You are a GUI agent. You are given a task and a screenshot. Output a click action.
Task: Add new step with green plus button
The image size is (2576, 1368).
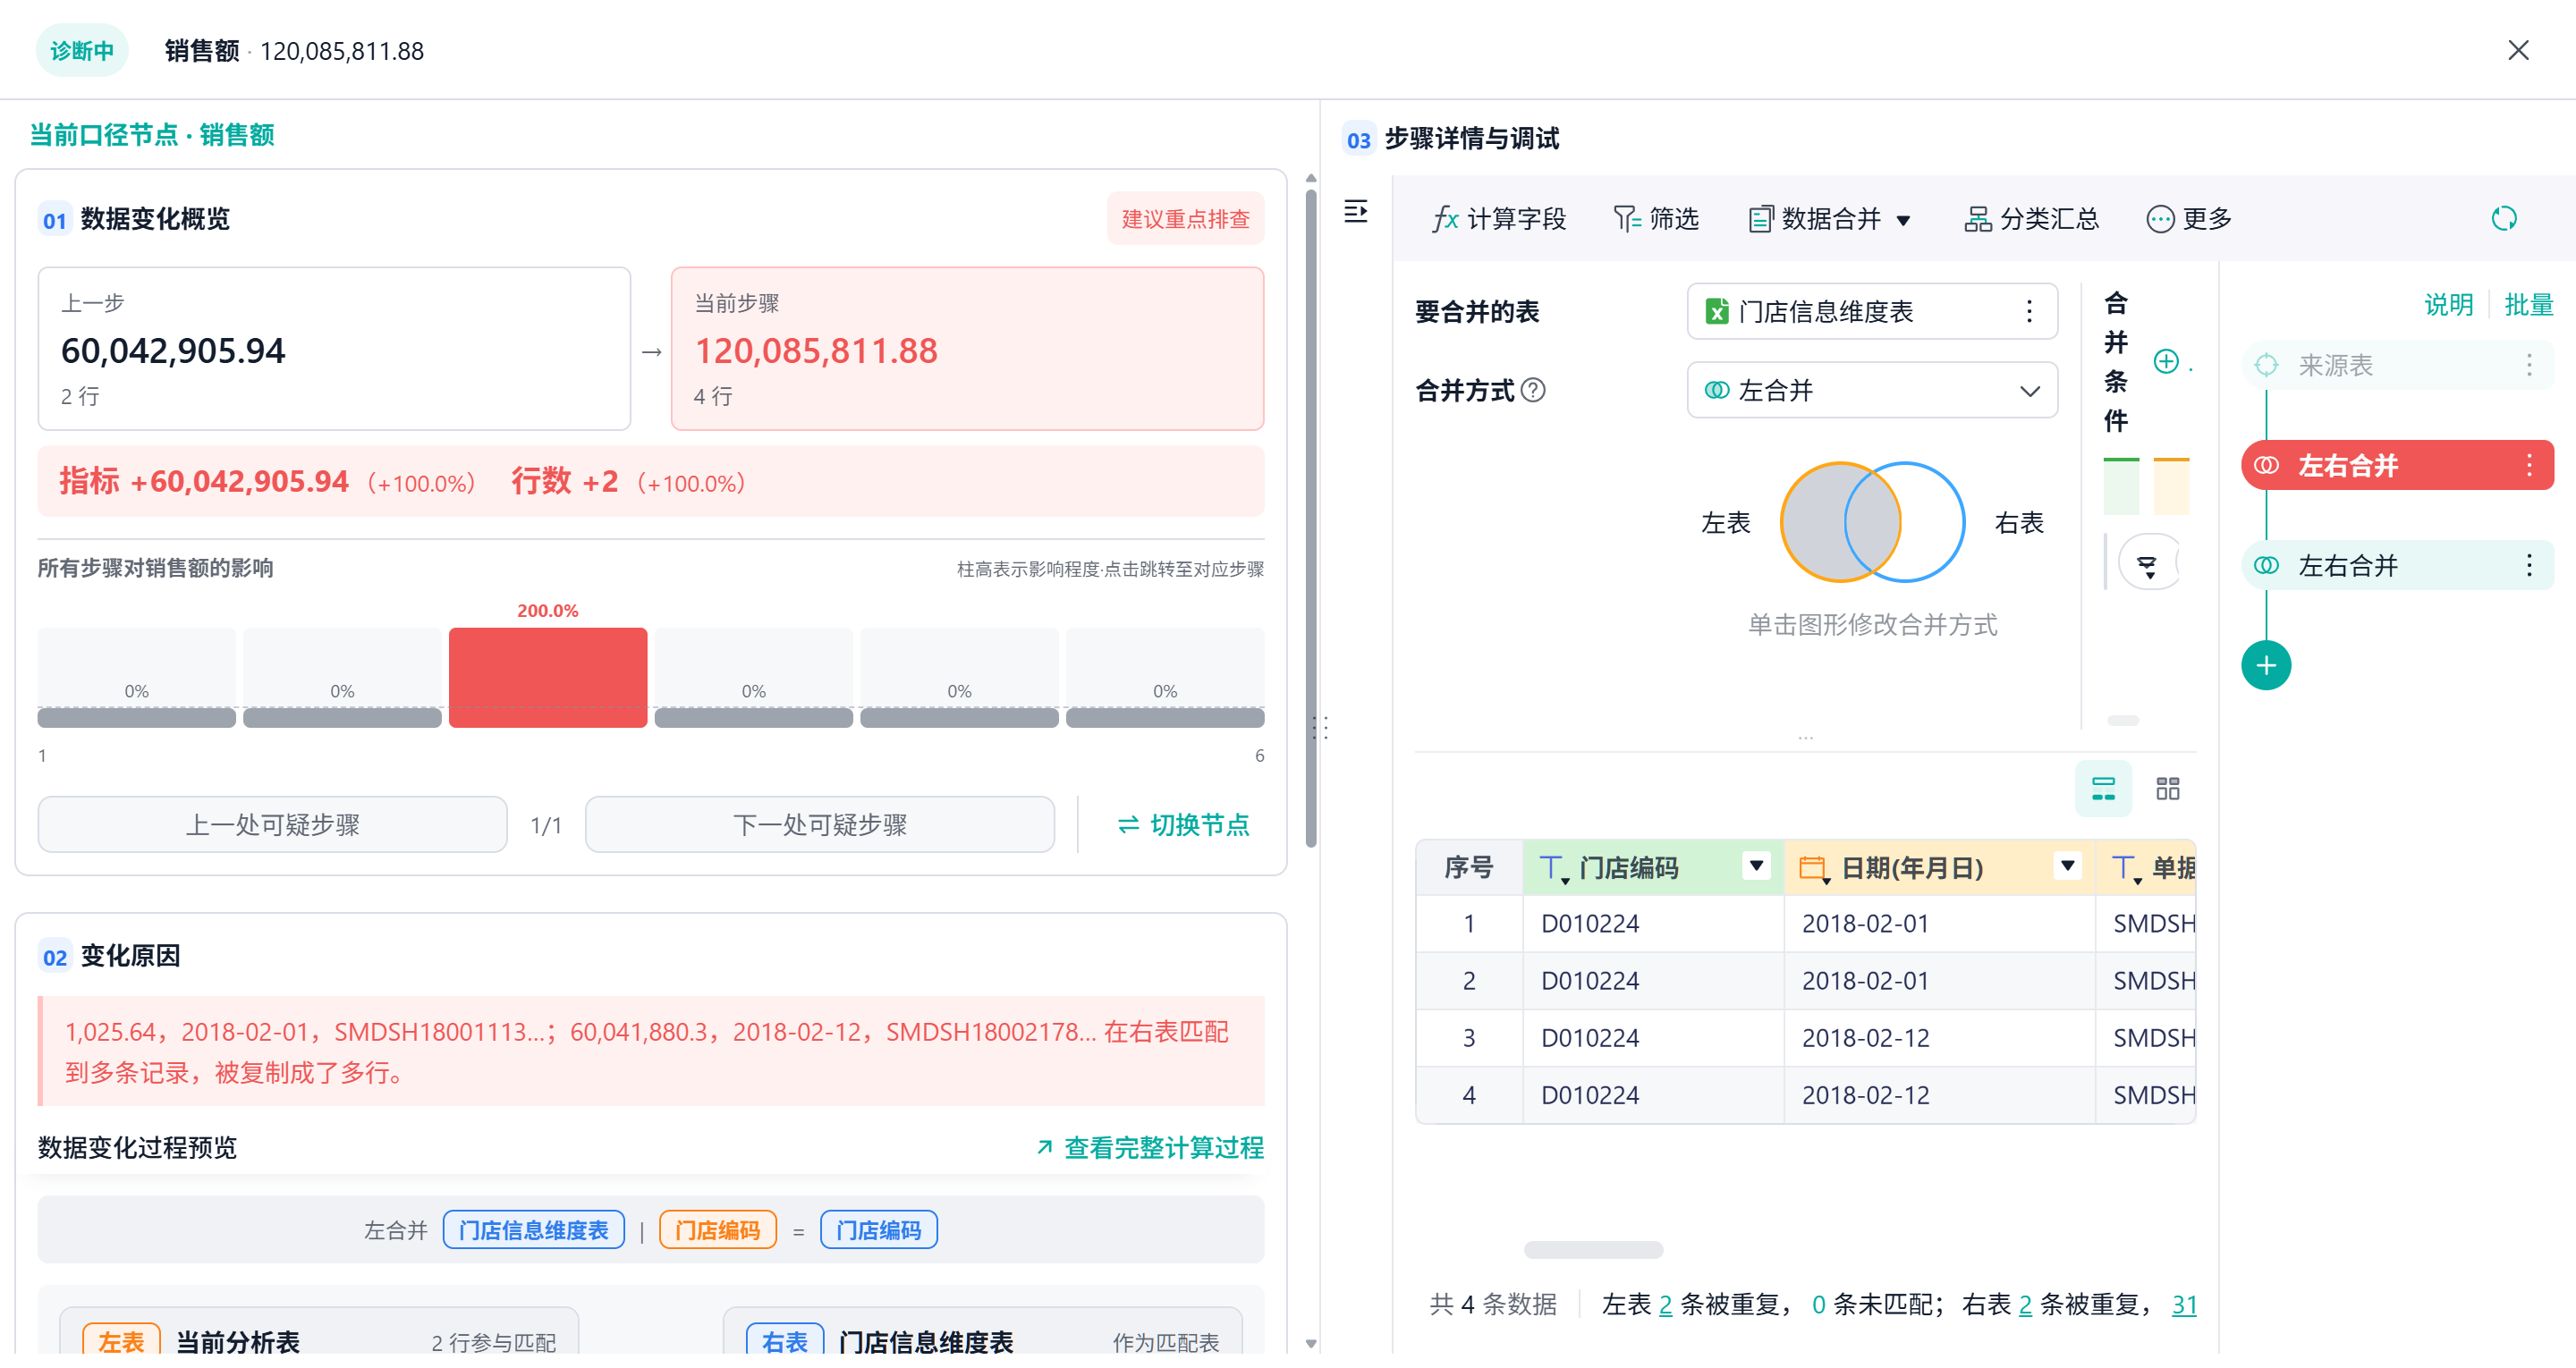click(x=2265, y=666)
